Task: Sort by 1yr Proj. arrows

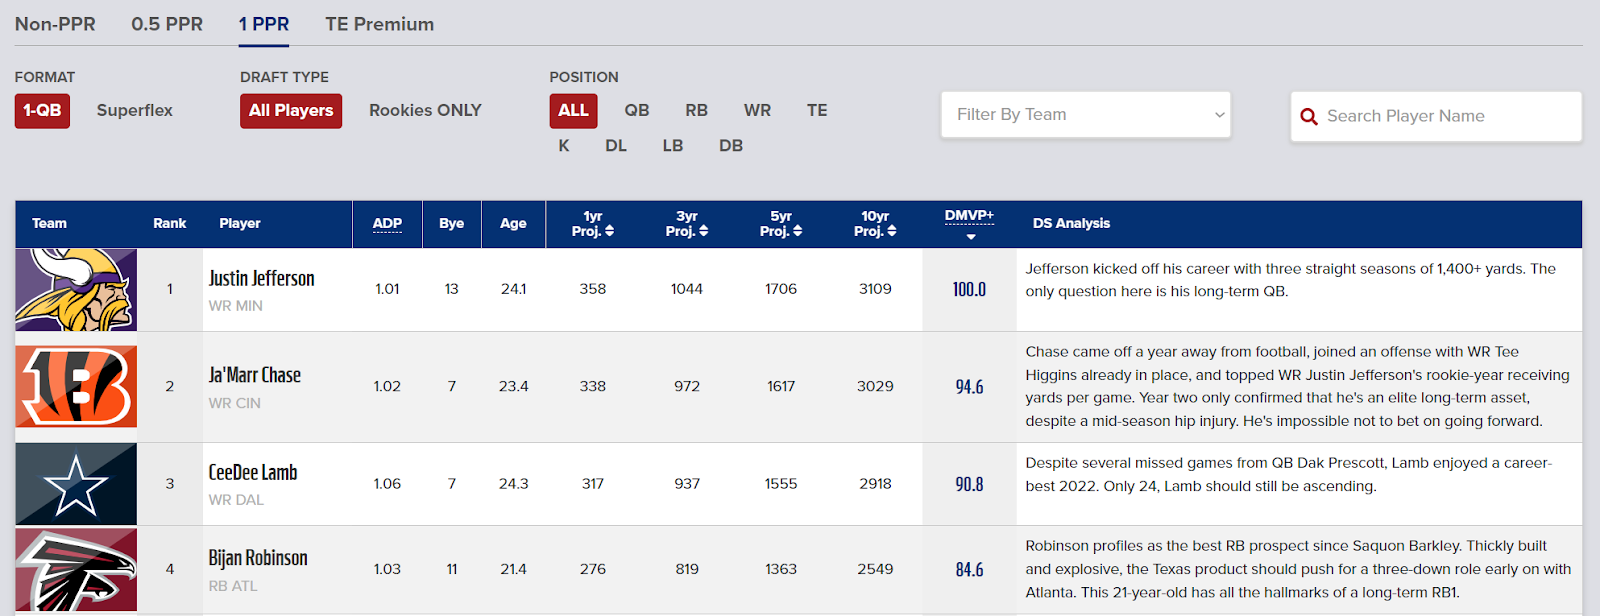Action: 609,231
